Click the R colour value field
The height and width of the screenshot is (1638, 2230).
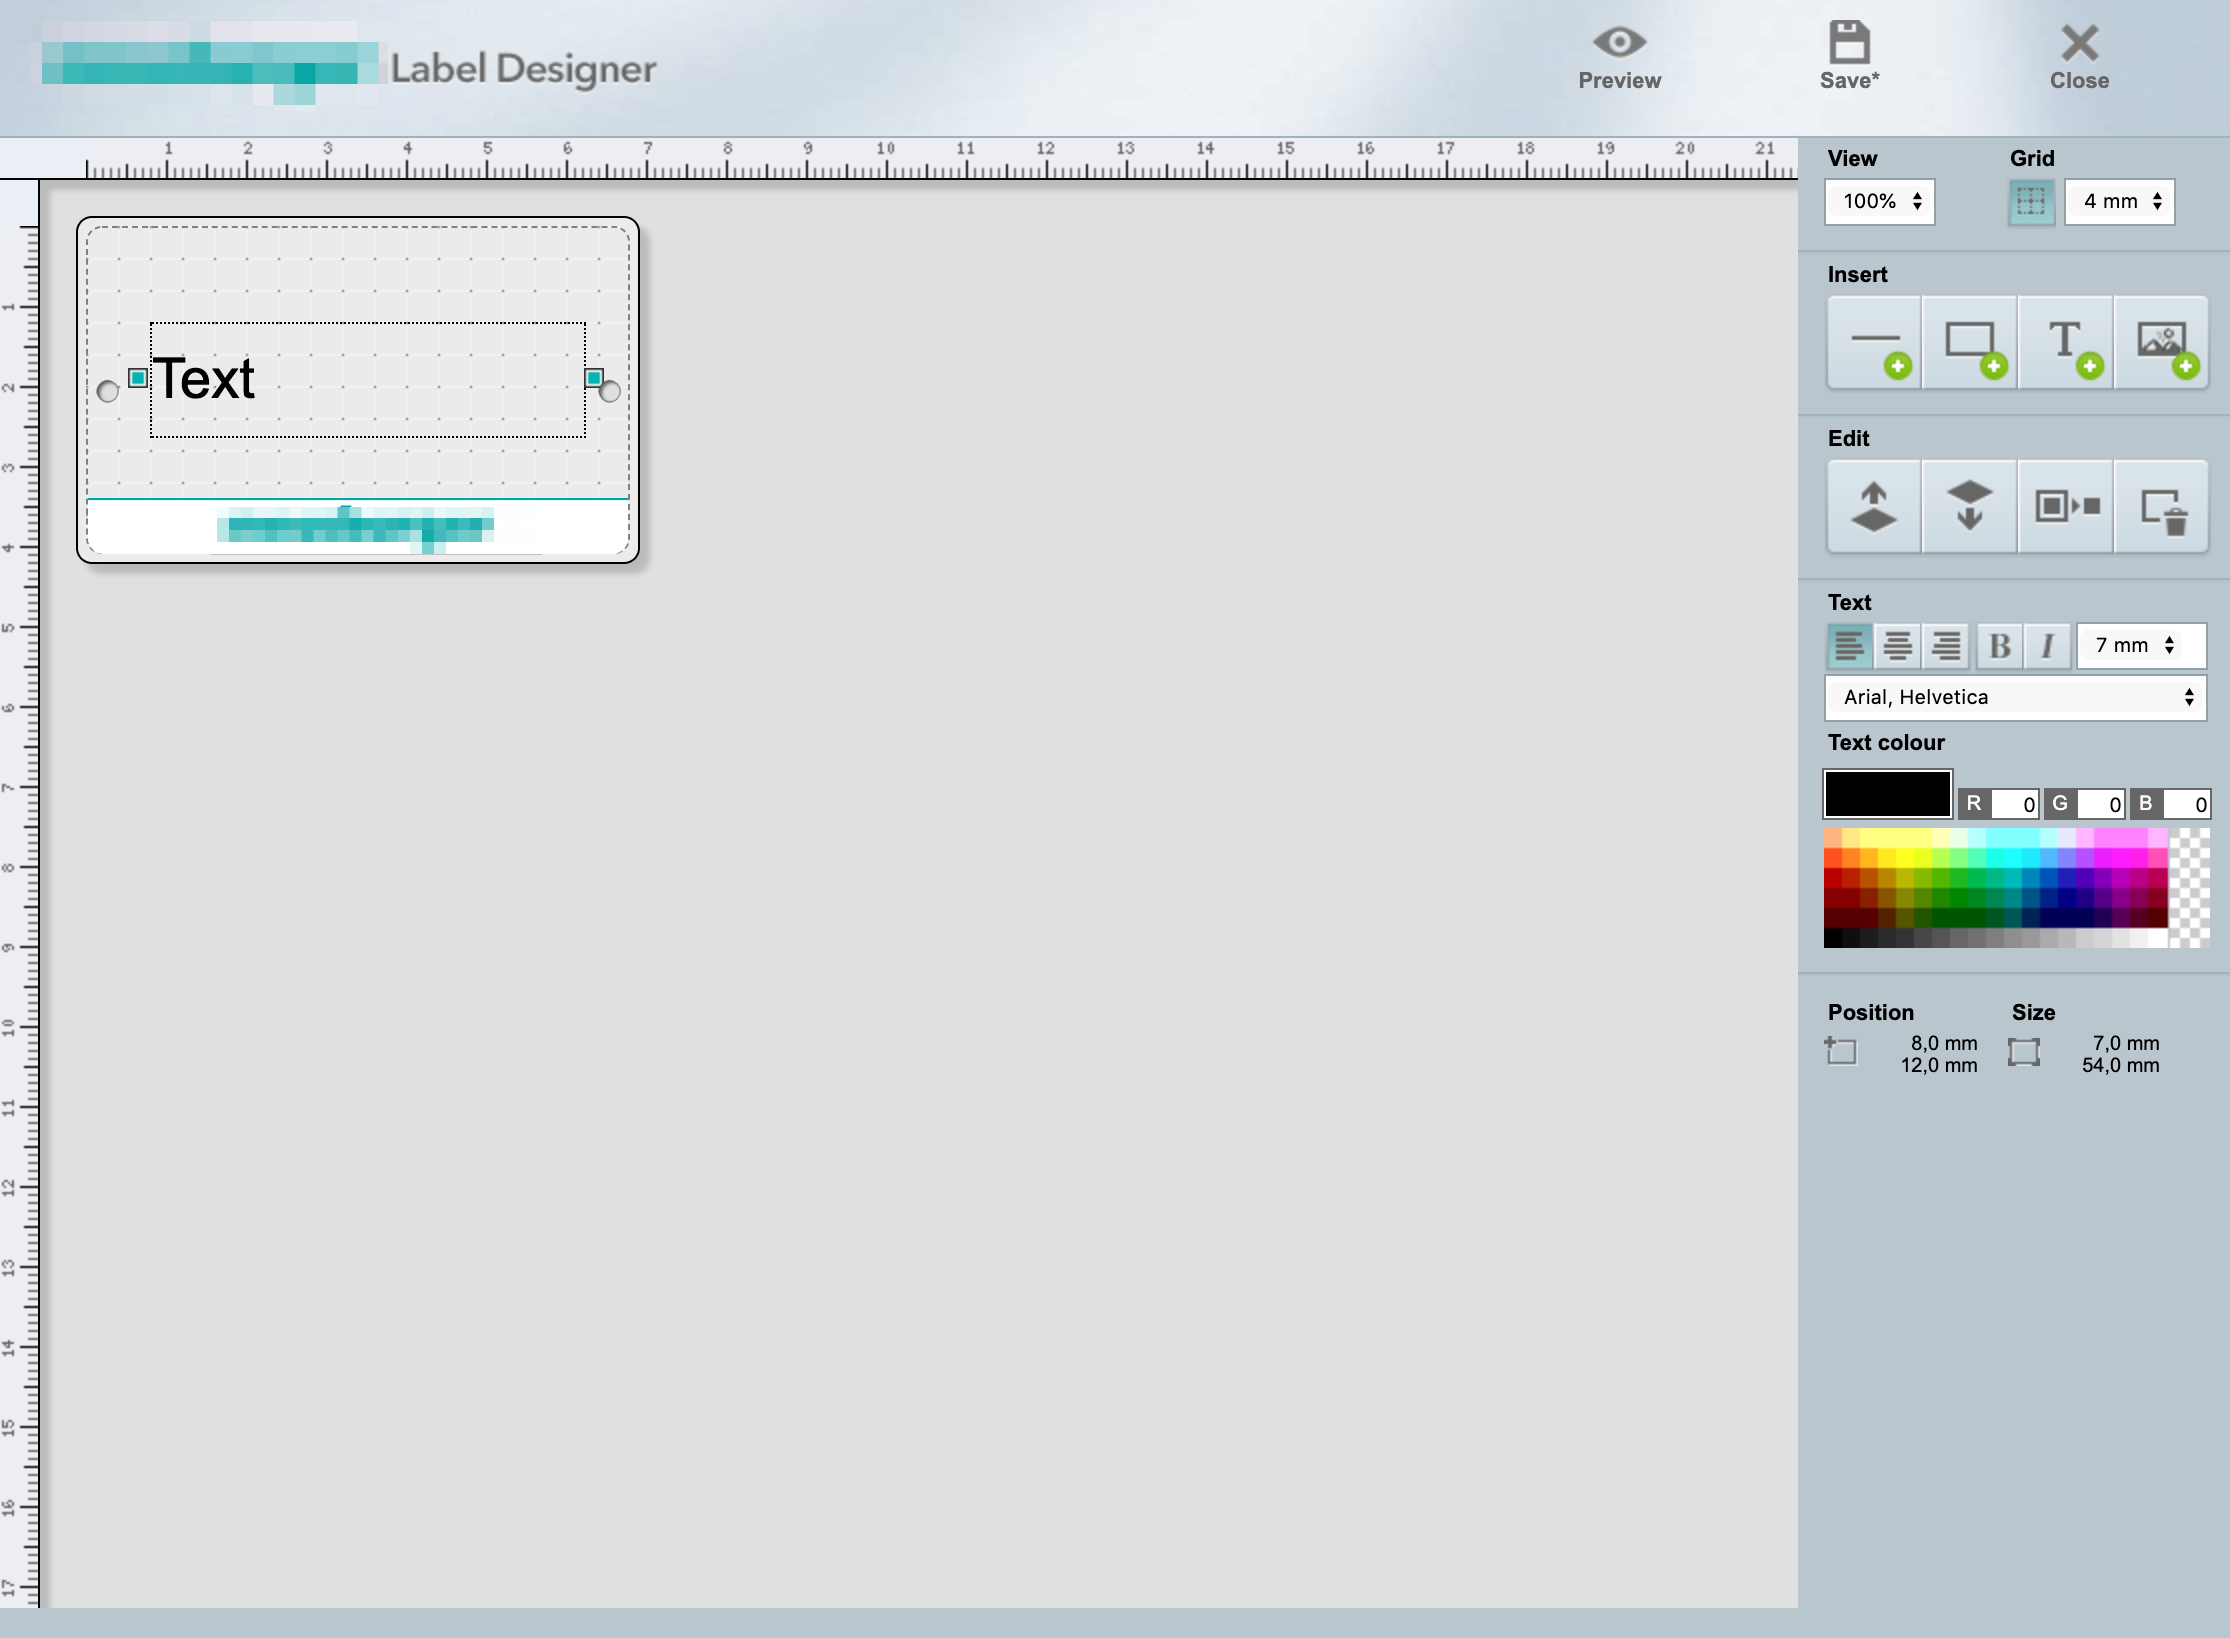click(x=2014, y=804)
